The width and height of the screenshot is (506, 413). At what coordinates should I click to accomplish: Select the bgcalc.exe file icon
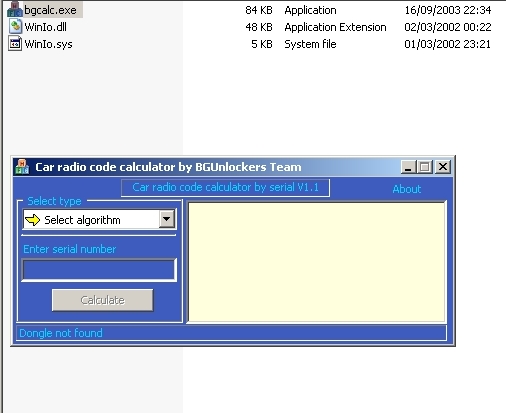(14, 9)
